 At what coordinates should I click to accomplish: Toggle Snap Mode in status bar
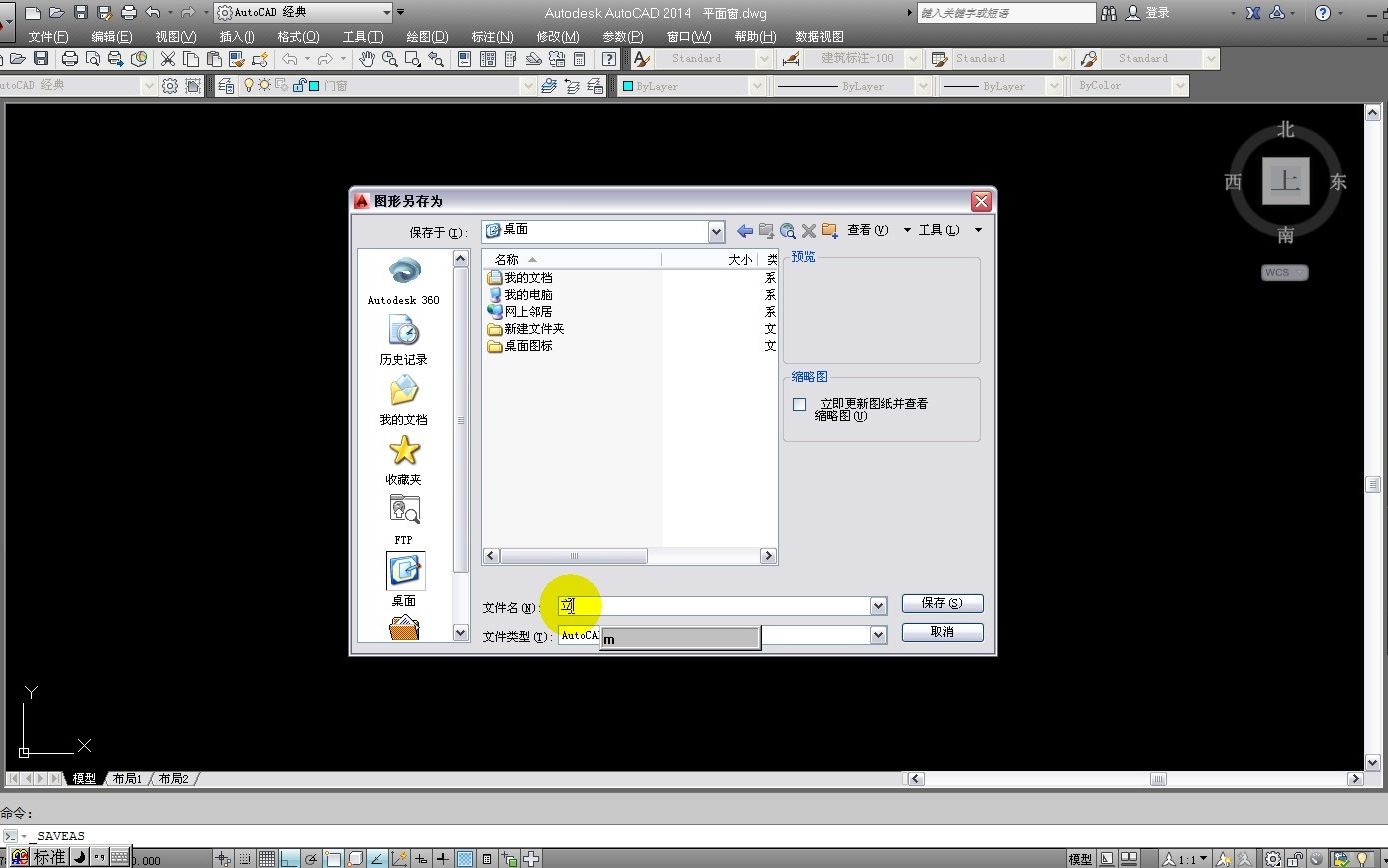click(x=245, y=858)
